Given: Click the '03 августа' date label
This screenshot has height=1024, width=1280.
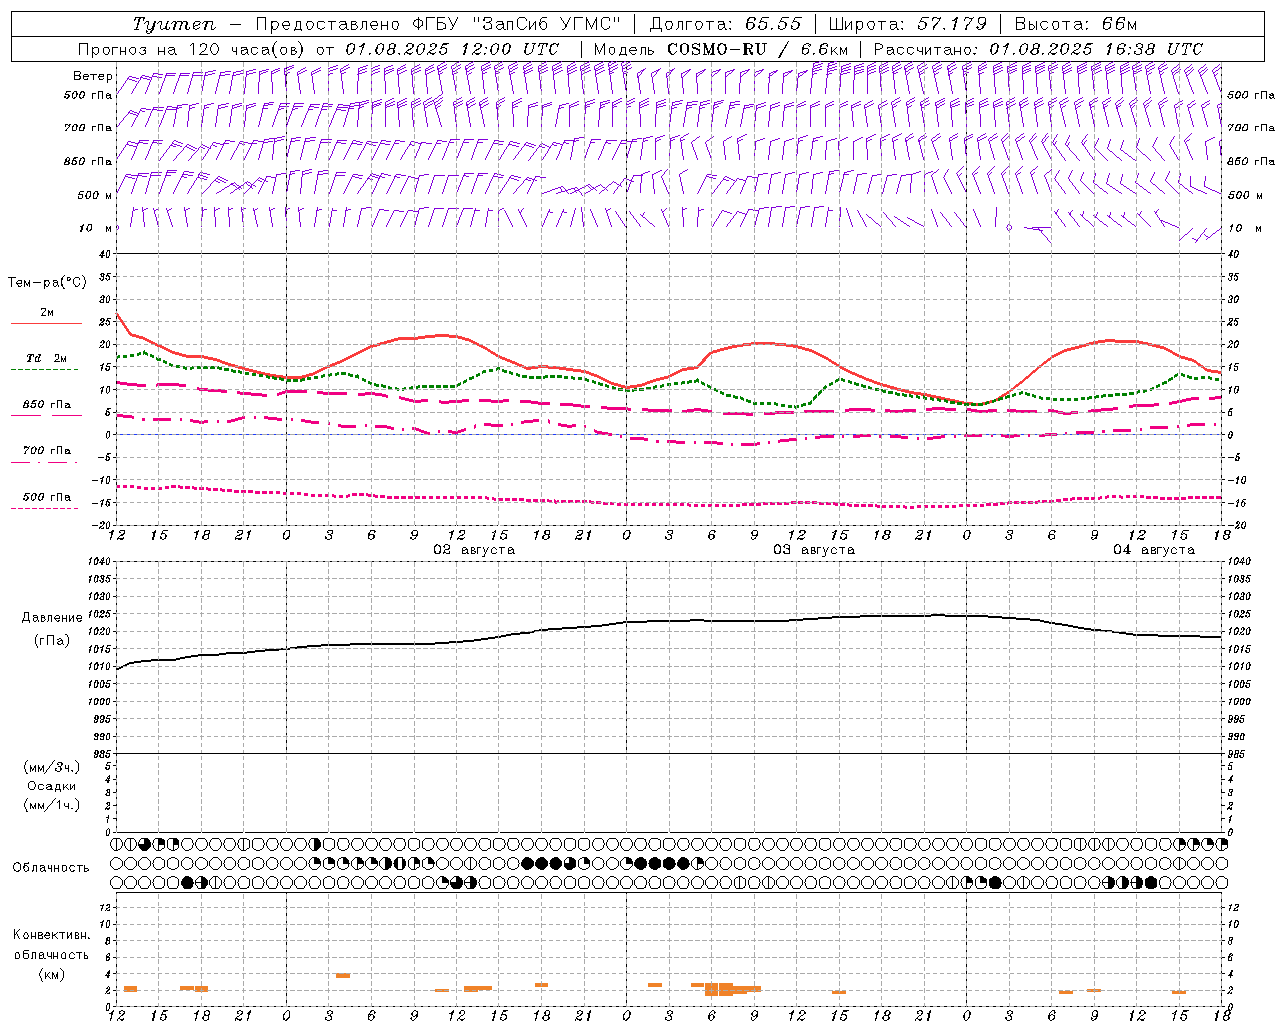Looking at the screenshot, I should click(814, 550).
